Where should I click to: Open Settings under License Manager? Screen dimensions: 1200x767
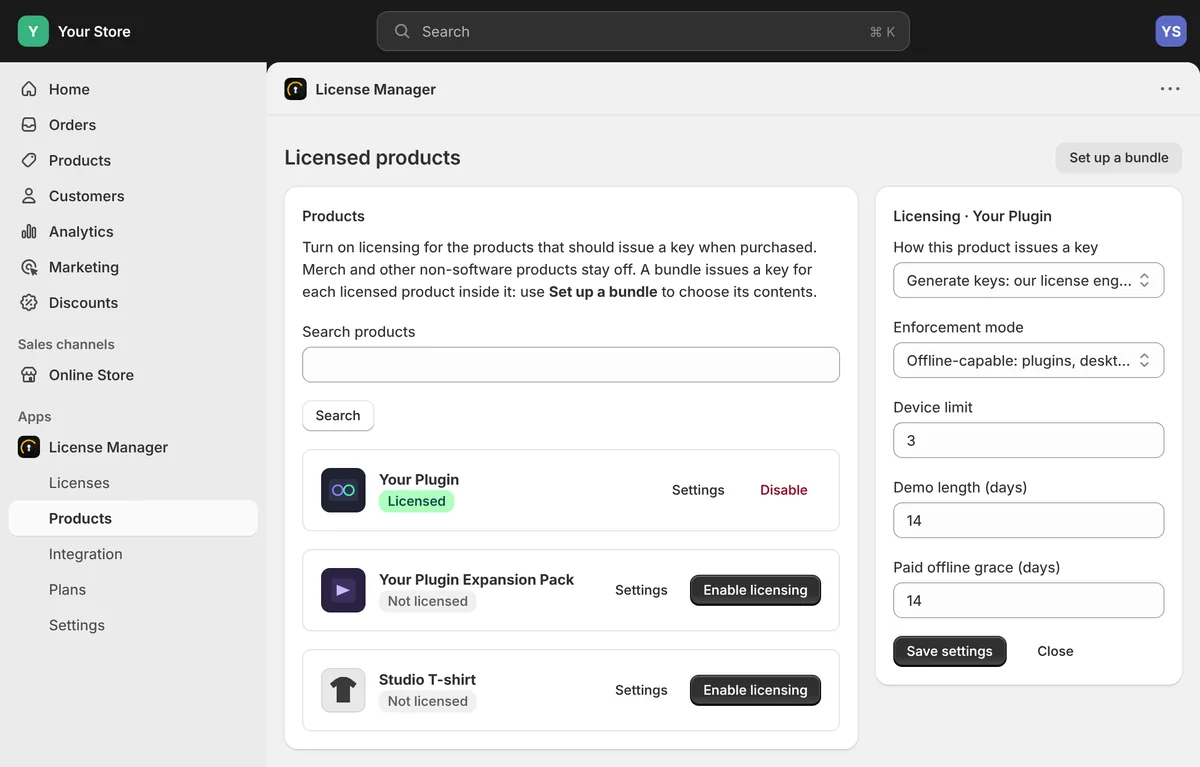click(133, 625)
